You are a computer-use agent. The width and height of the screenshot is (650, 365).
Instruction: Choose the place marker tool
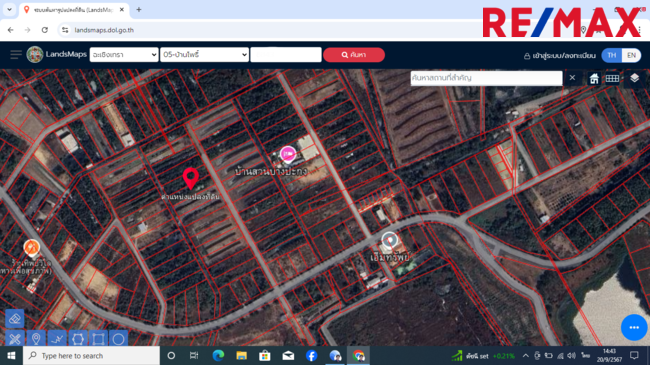click(x=36, y=339)
